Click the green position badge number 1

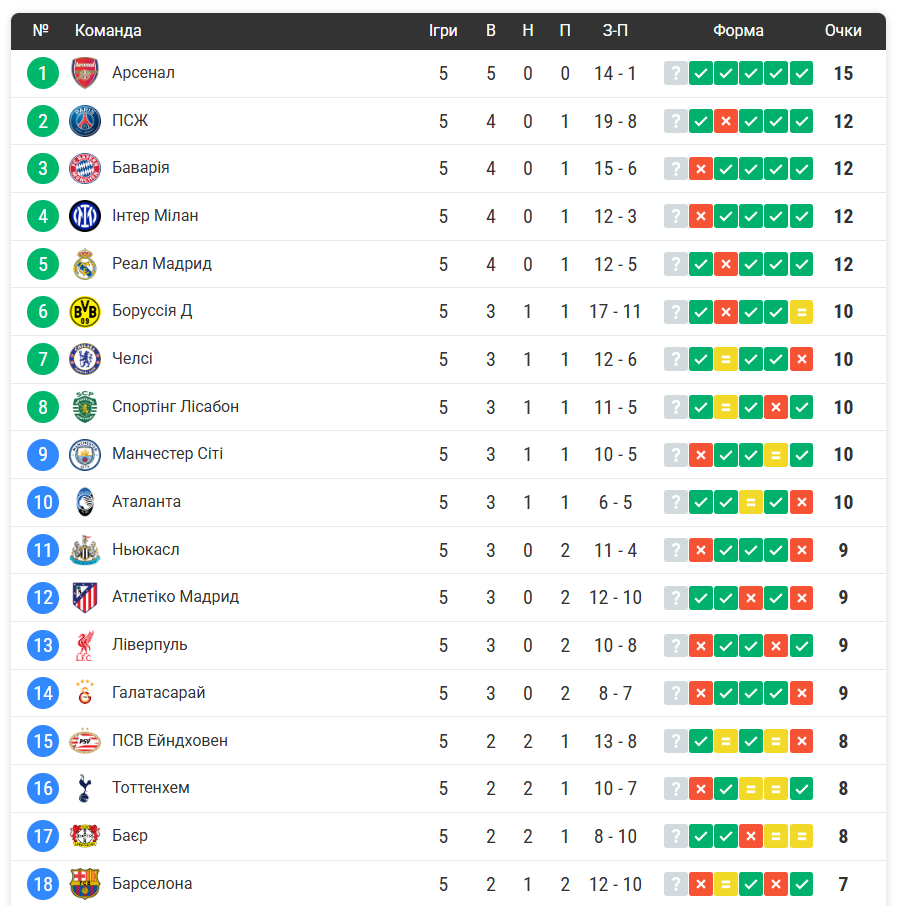coord(43,73)
